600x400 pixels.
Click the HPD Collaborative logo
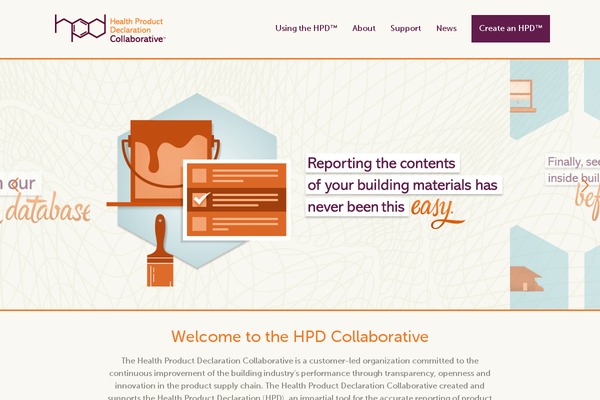[x=110, y=28]
